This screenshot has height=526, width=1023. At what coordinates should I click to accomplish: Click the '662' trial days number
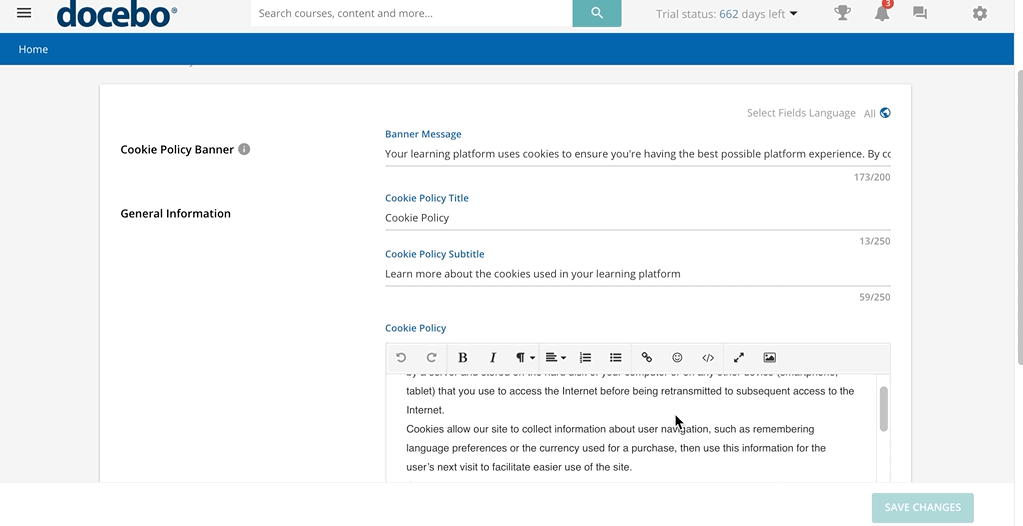tap(729, 14)
